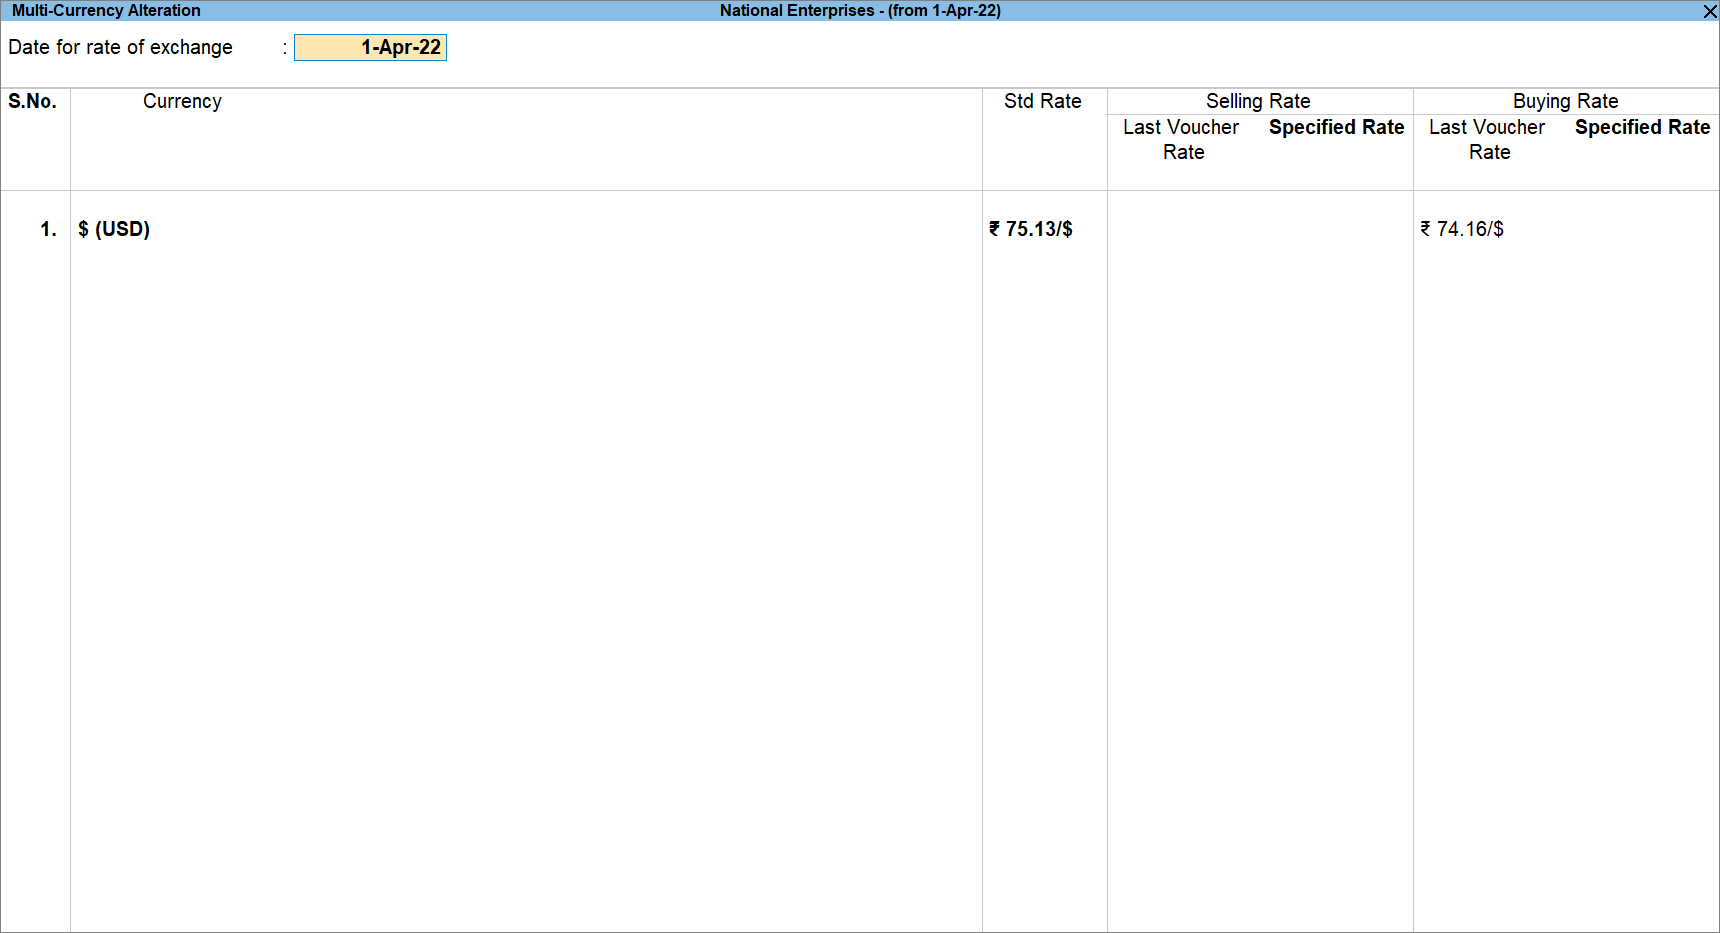Click the National Enterprises company title
Image resolution: width=1720 pixels, height=933 pixels.
(860, 11)
